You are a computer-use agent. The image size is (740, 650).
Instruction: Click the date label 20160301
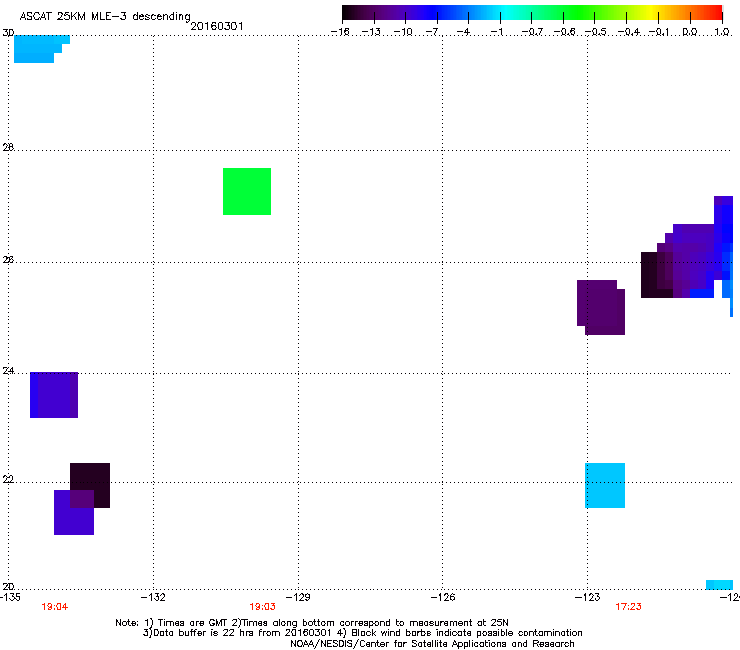coord(217,26)
